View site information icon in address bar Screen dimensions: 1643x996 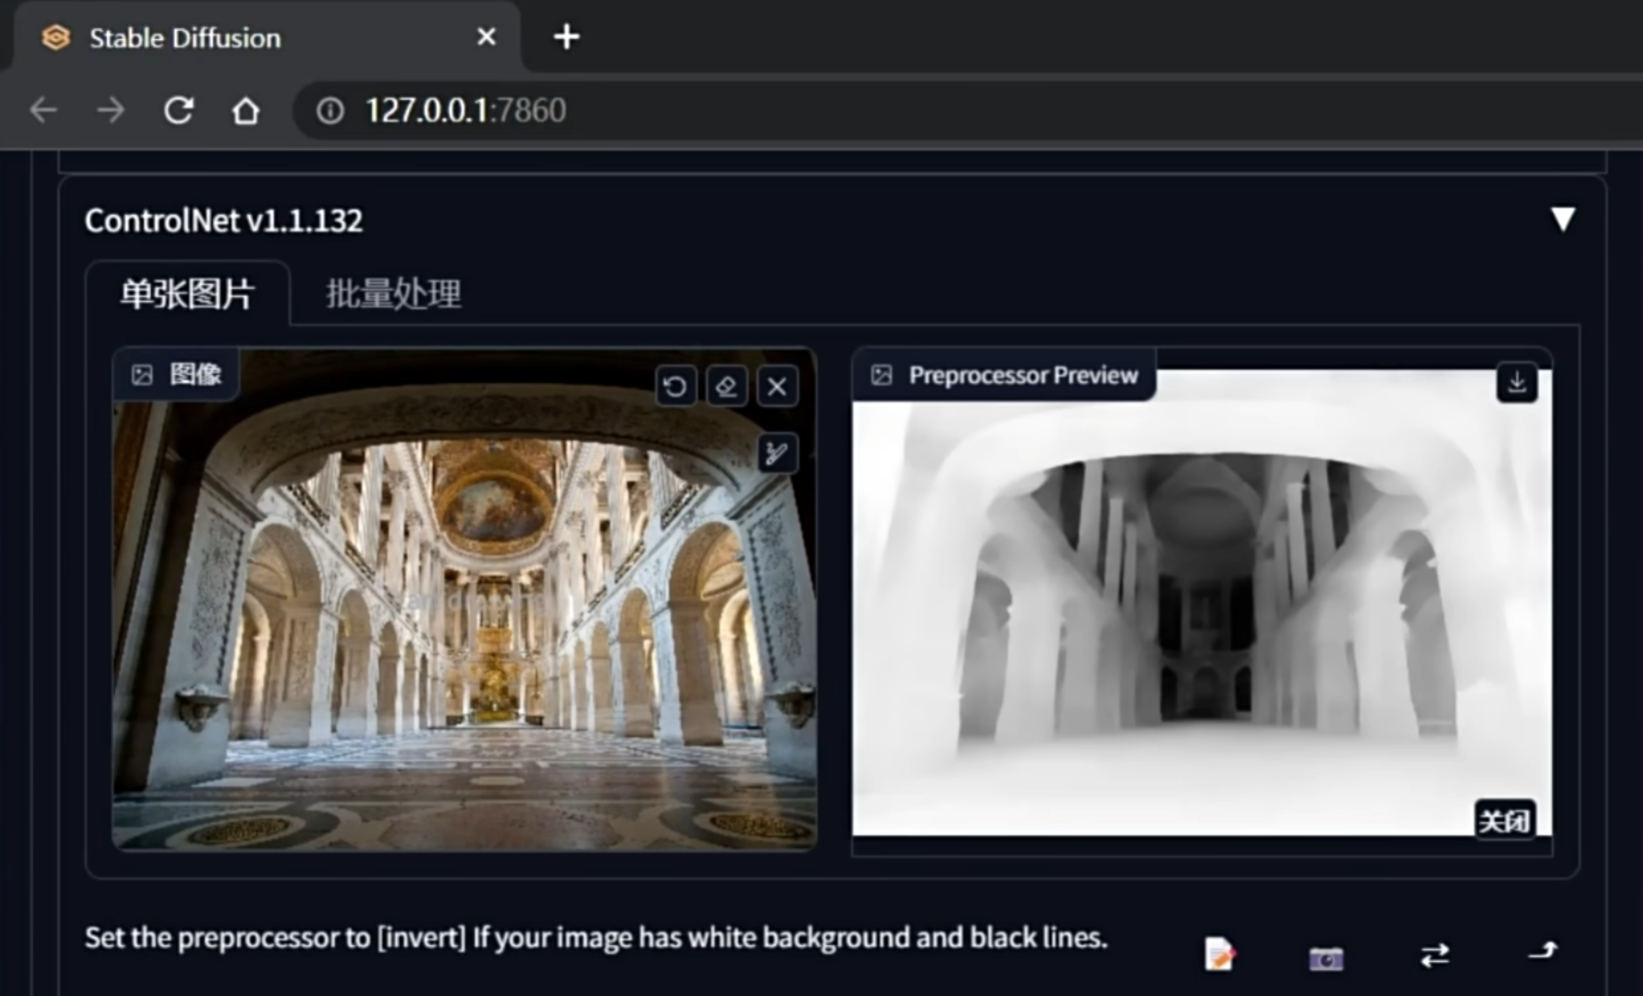(330, 110)
